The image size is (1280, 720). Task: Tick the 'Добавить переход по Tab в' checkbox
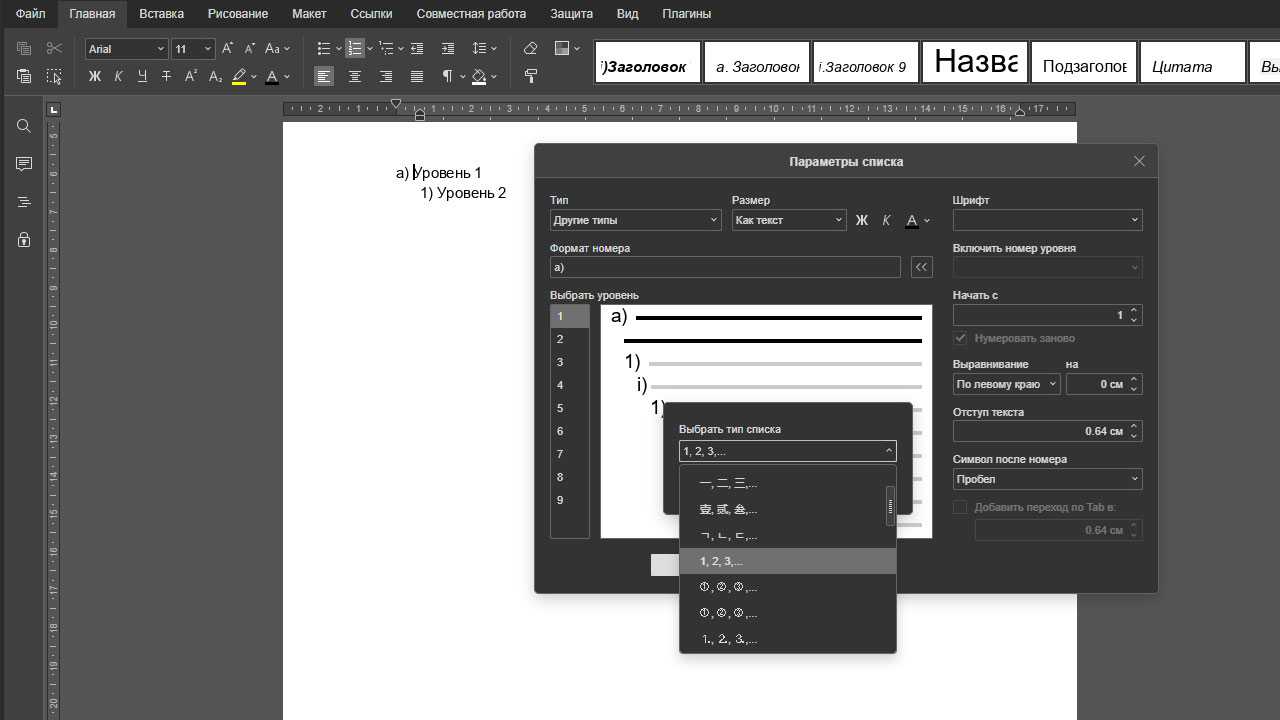pyautogui.click(x=961, y=507)
